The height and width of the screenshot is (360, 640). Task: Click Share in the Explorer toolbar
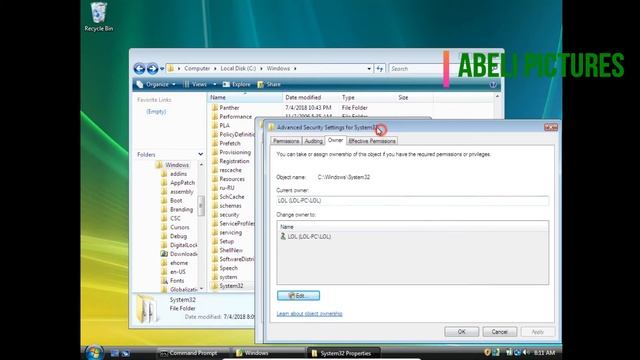pos(269,84)
